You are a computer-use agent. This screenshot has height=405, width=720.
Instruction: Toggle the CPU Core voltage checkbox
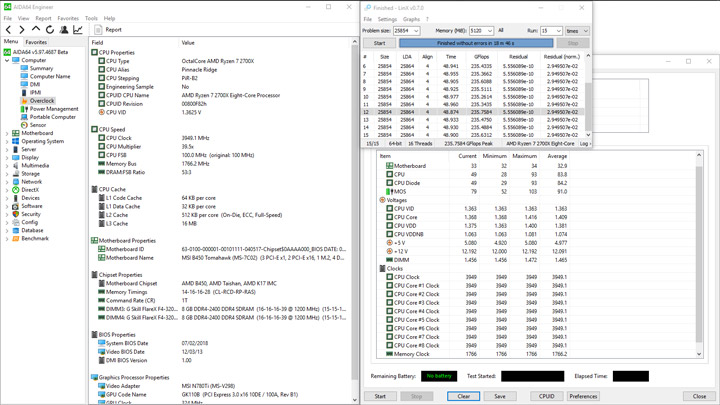[389, 217]
